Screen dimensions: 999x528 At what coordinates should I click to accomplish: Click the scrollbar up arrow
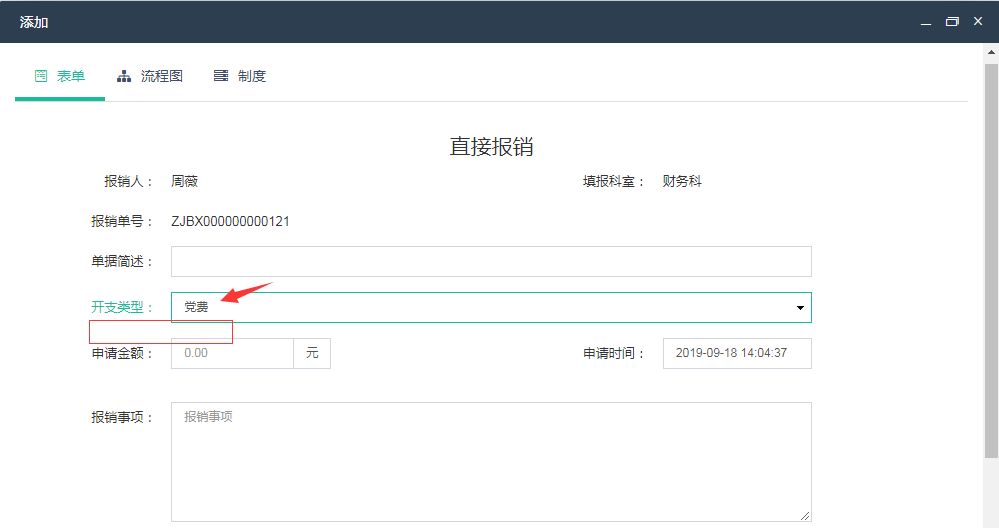(991, 52)
